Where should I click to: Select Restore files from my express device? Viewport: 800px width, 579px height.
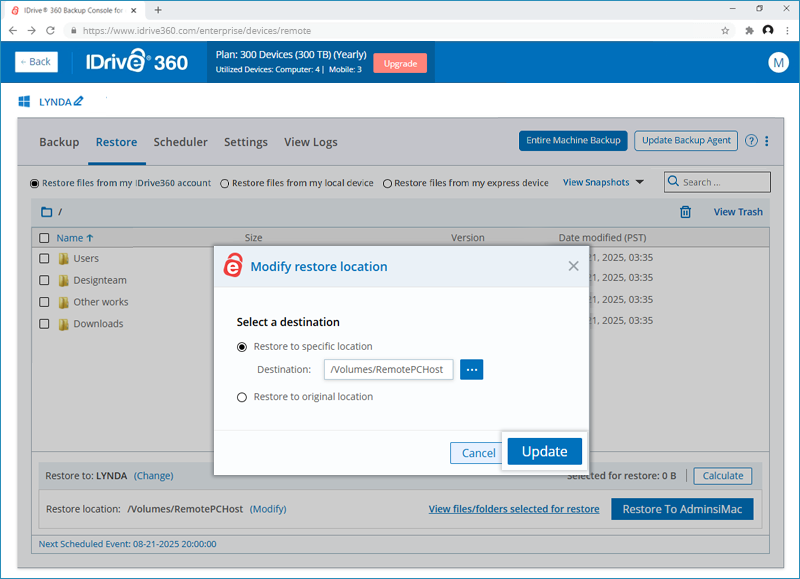click(387, 184)
